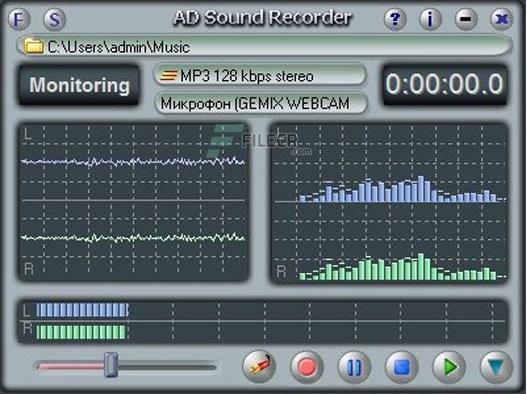
Task: Pause recording with the Pause button
Action: (354, 367)
